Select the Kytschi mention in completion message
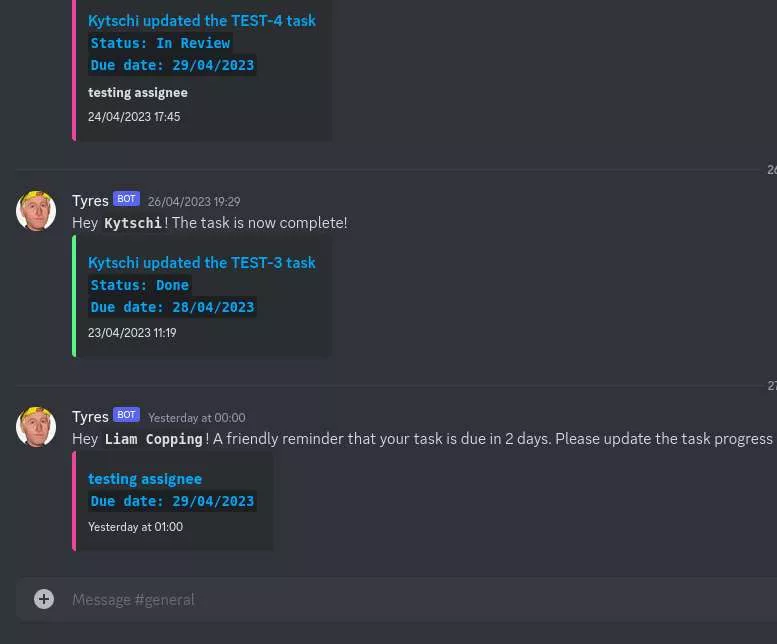This screenshot has height=644, width=777. [x=133, y=223]
